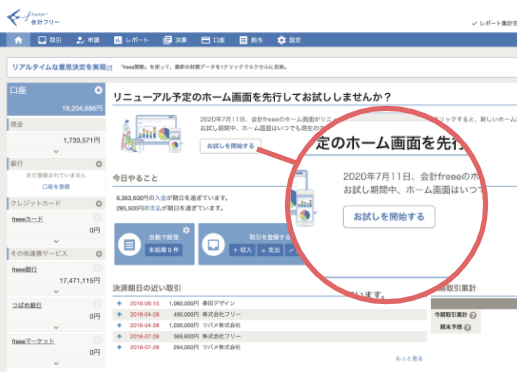Screen dimensions: 517x372
Task: Open the freeeカード account link
Action: pos(27,219)
